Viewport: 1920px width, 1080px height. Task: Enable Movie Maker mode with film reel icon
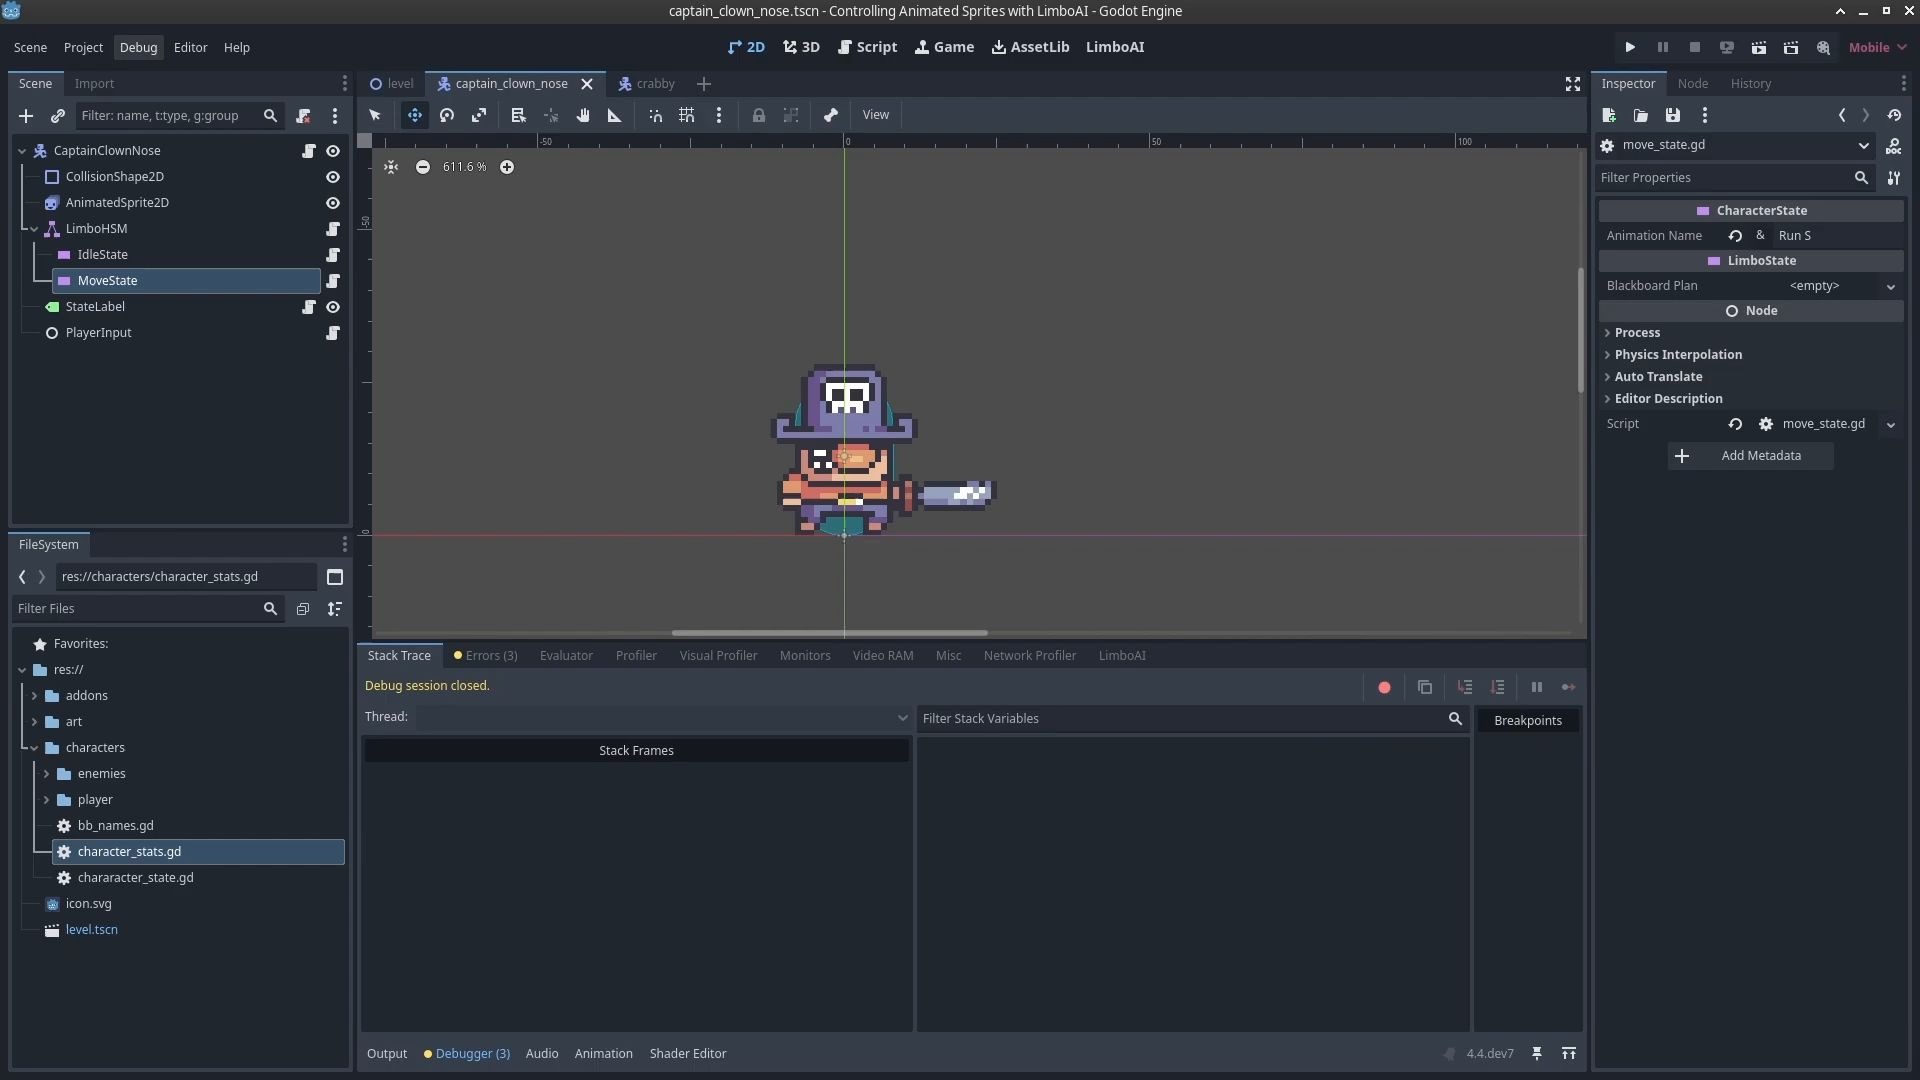(x=1823, y=47)
